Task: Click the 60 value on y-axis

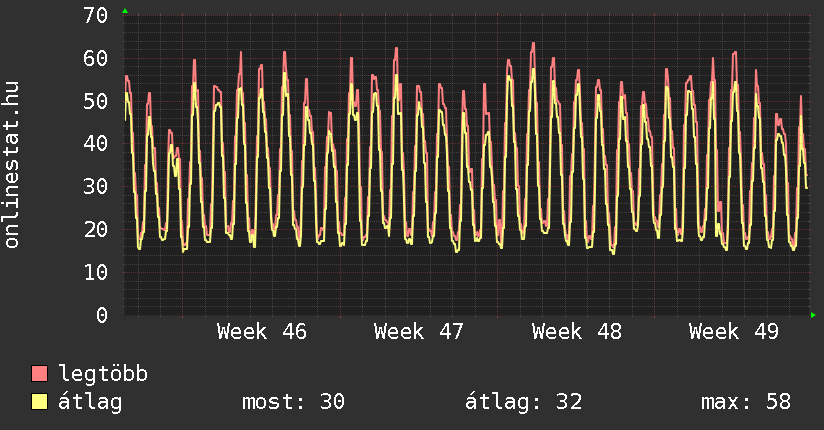Action: 95,58
